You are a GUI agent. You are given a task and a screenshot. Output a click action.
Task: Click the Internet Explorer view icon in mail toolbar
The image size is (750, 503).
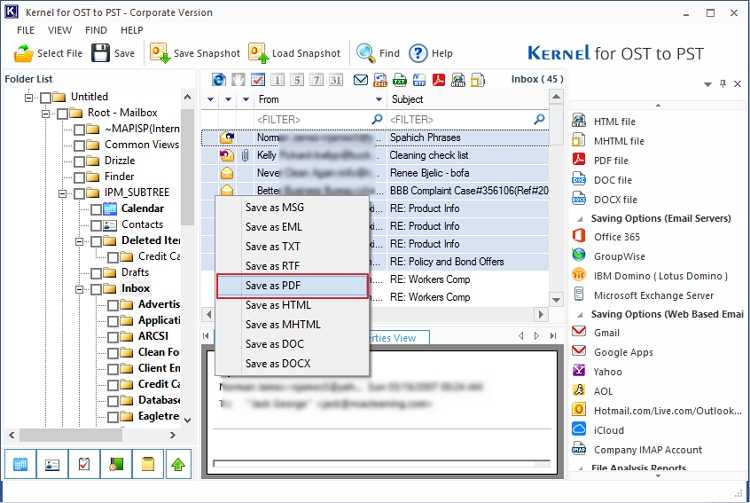pos(219,79)
